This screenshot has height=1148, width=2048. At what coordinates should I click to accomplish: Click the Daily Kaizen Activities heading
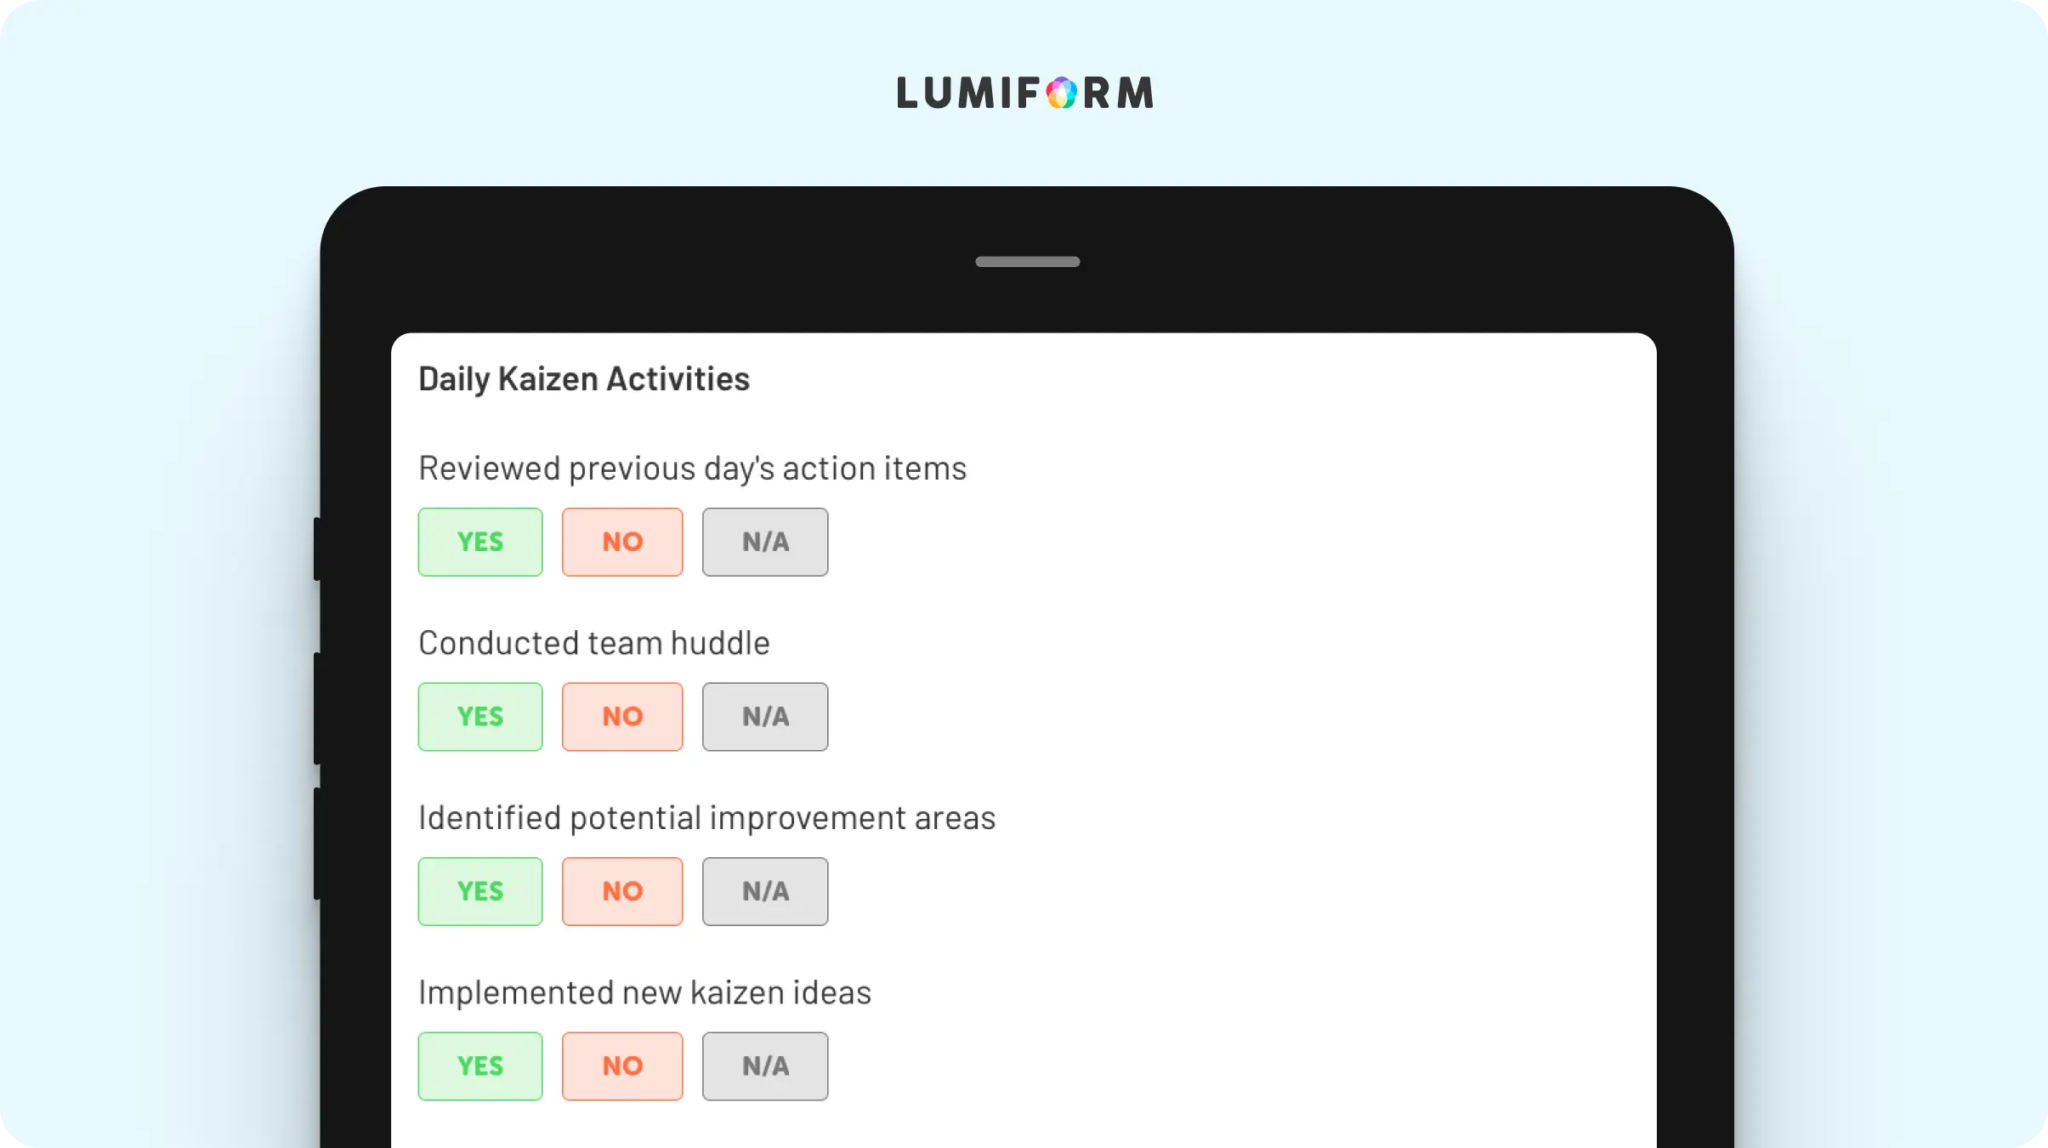click(x=584, y=379)
